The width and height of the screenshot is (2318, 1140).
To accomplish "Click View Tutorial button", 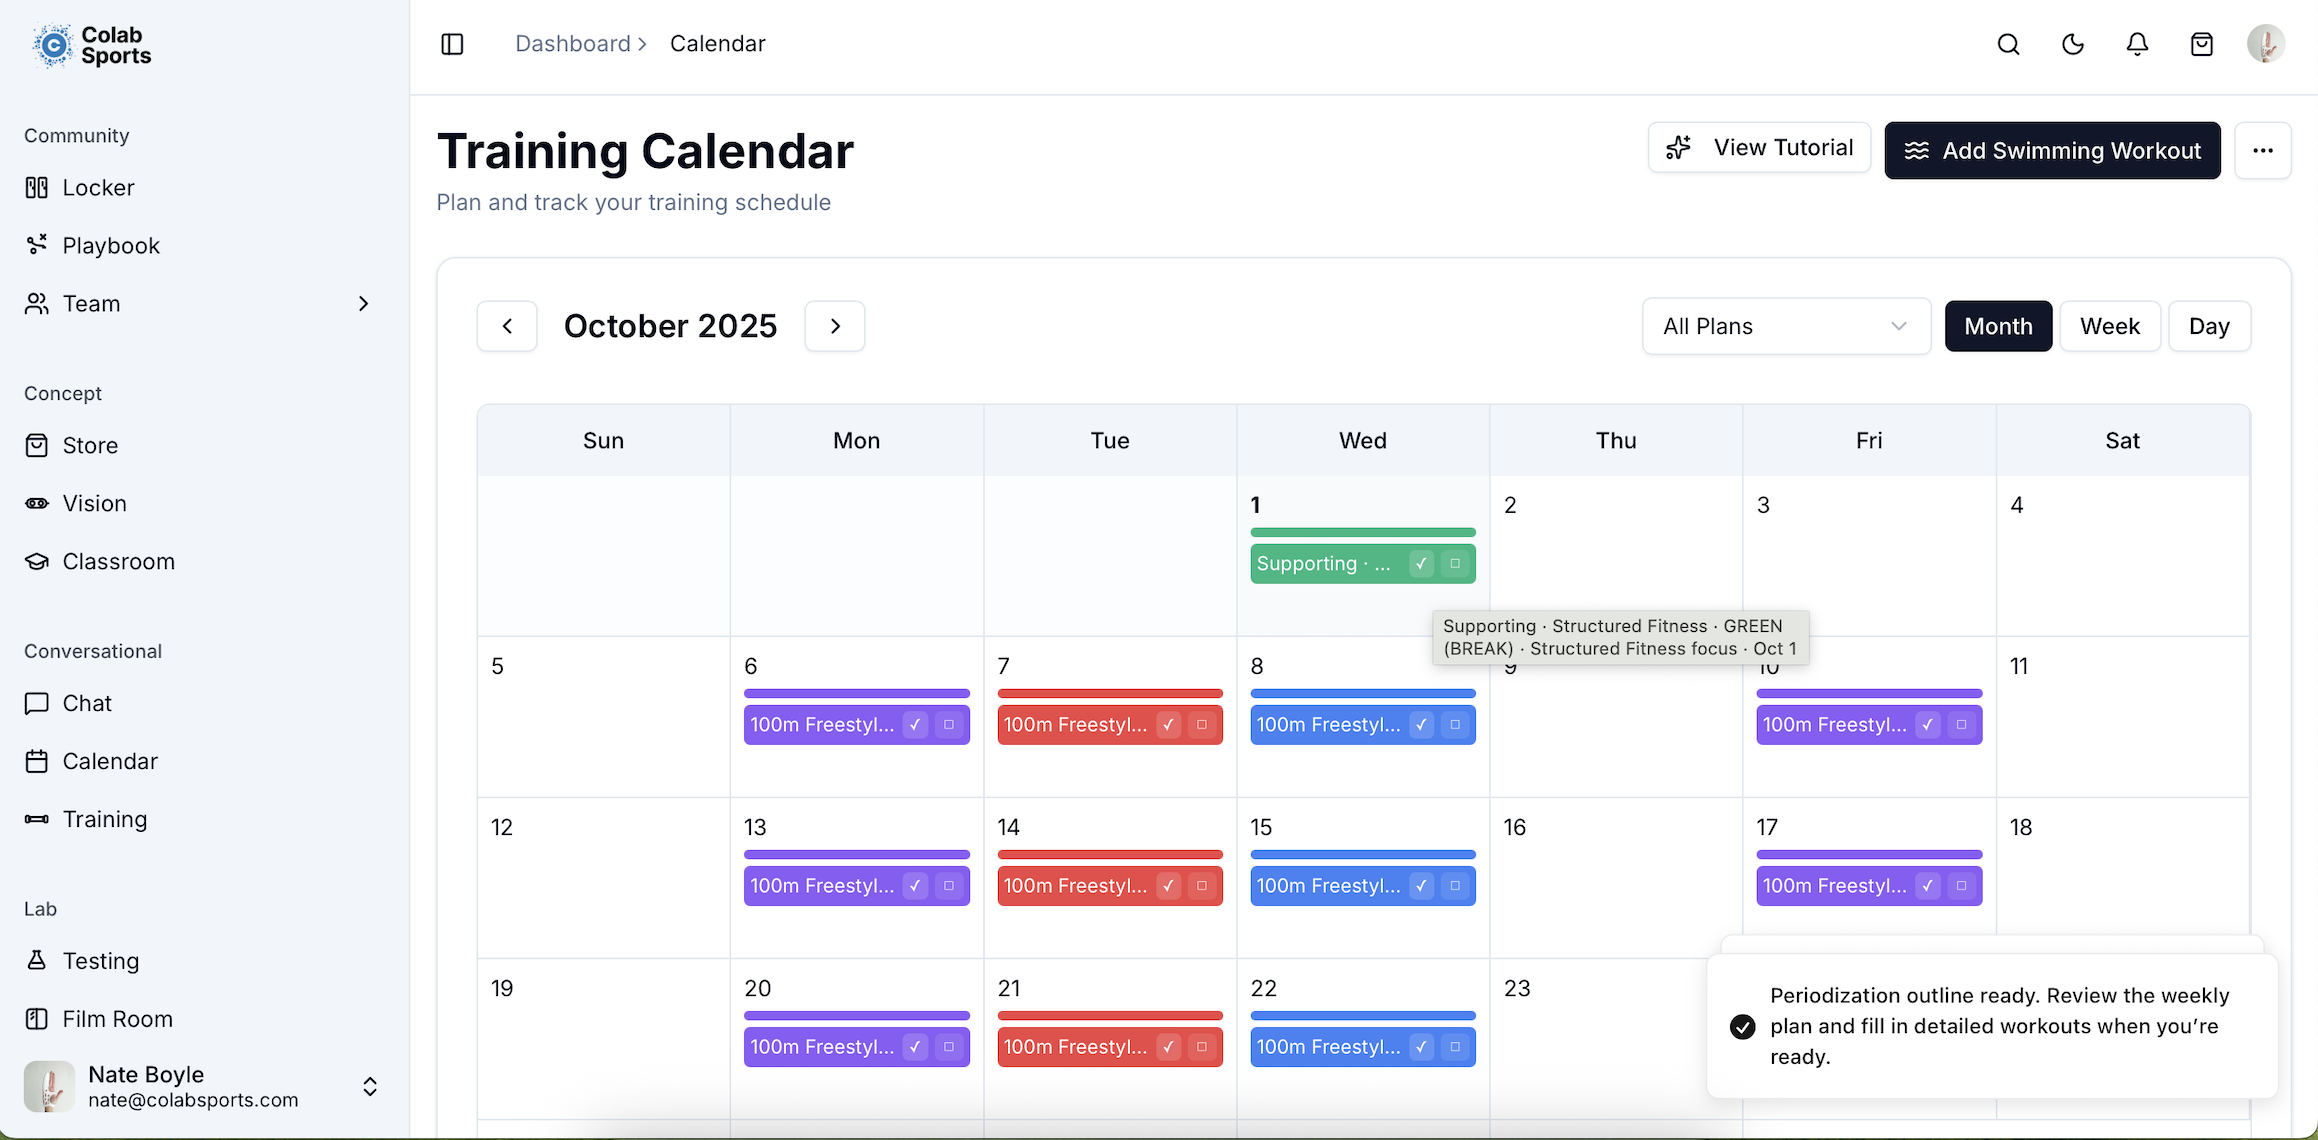I will (1759, 148).
